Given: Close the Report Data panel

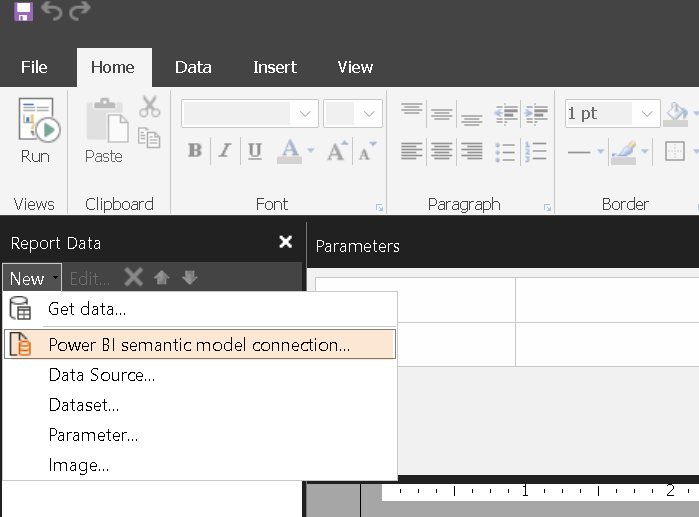Looking at the screenshot, I should click(x=285, y=242).
